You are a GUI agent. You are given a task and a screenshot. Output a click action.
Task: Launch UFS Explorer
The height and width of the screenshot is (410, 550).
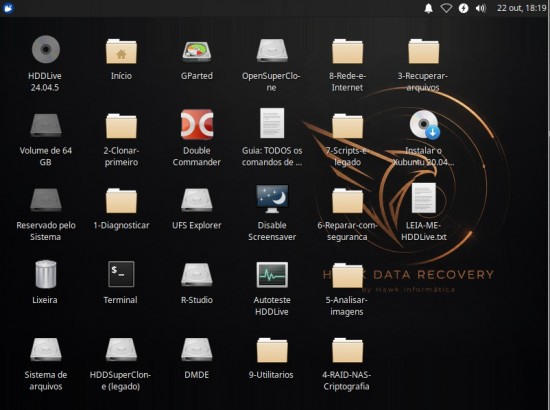(196, 200)
